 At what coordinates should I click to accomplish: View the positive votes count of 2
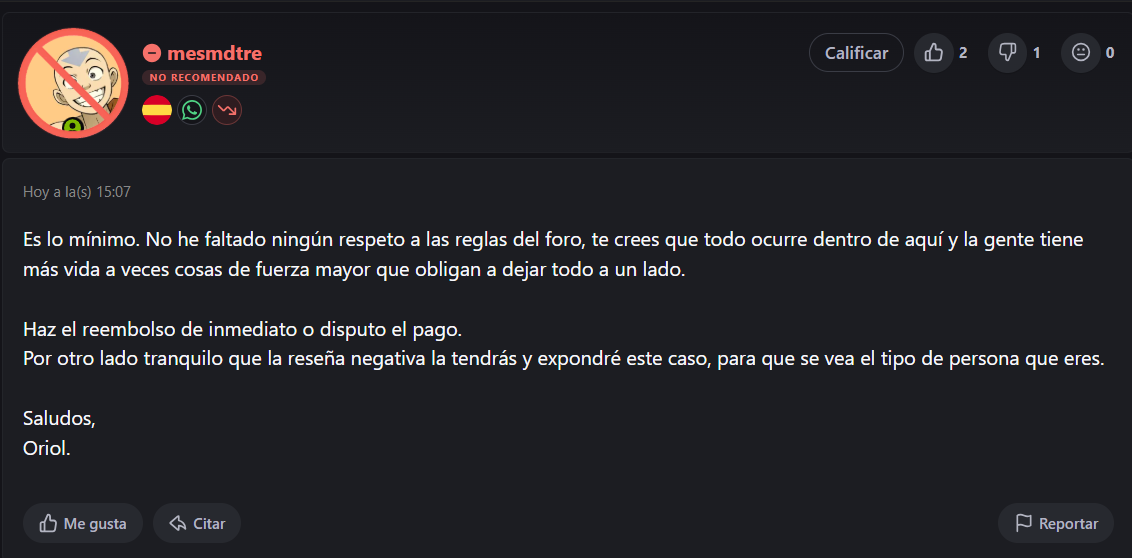click(x=963, y=53)
